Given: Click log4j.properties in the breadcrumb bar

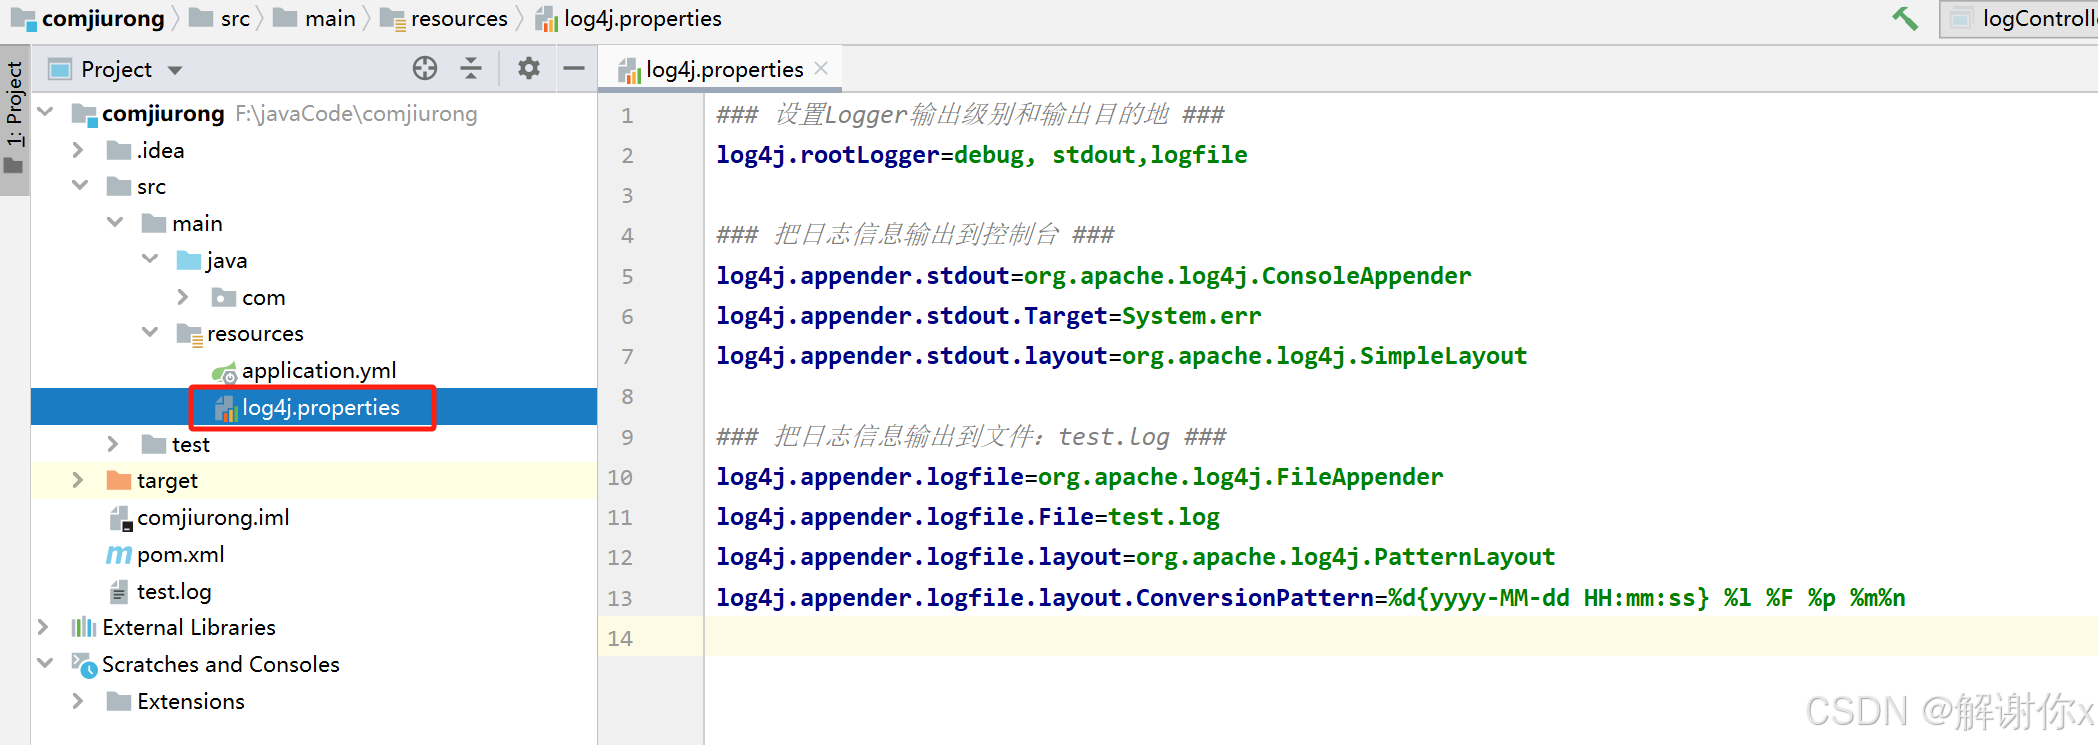Looking at the screenshot, I should click(x=642, y=18).
